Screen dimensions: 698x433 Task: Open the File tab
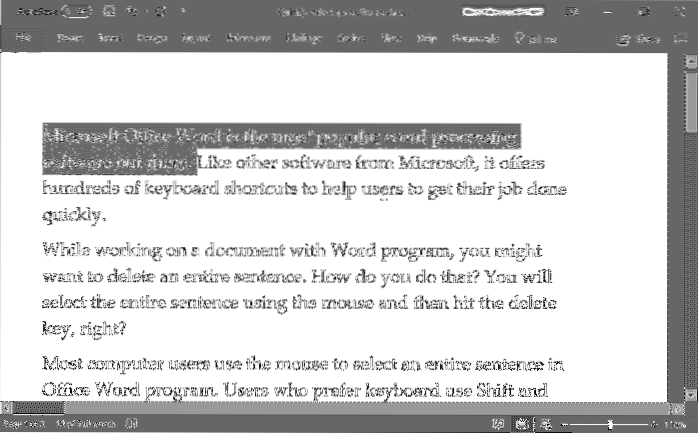pyautogui.click(x=22, y=37)
